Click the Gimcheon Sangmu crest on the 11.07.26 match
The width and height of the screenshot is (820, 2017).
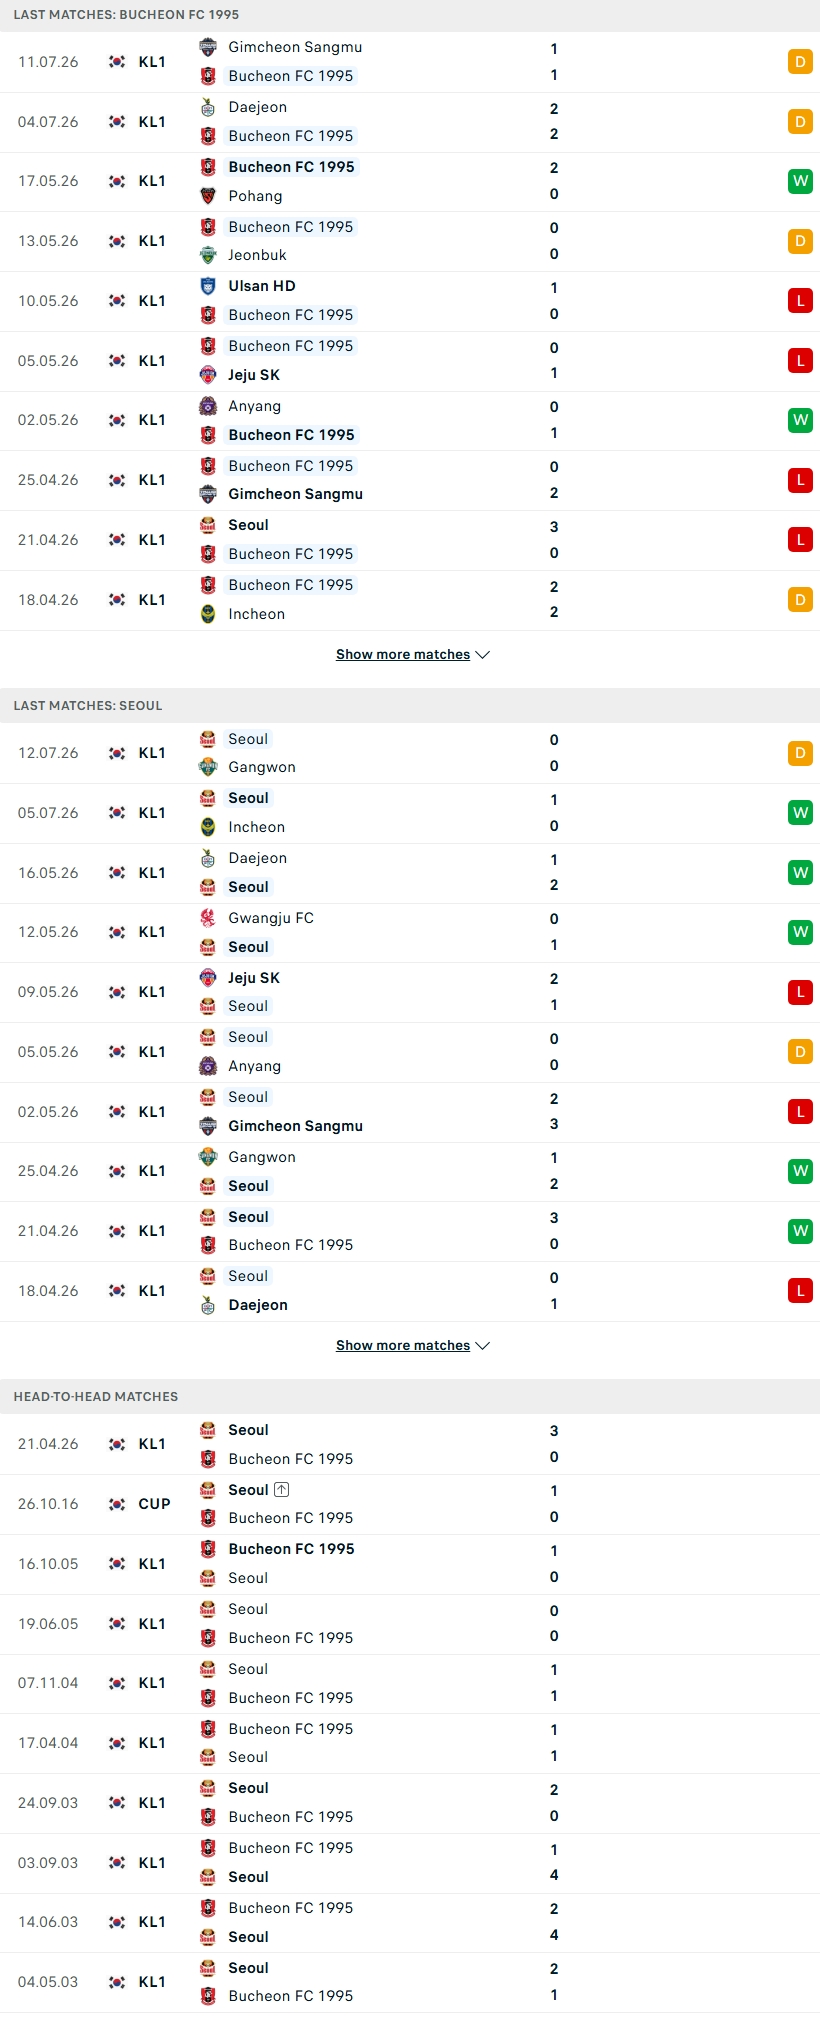[208, 47]
